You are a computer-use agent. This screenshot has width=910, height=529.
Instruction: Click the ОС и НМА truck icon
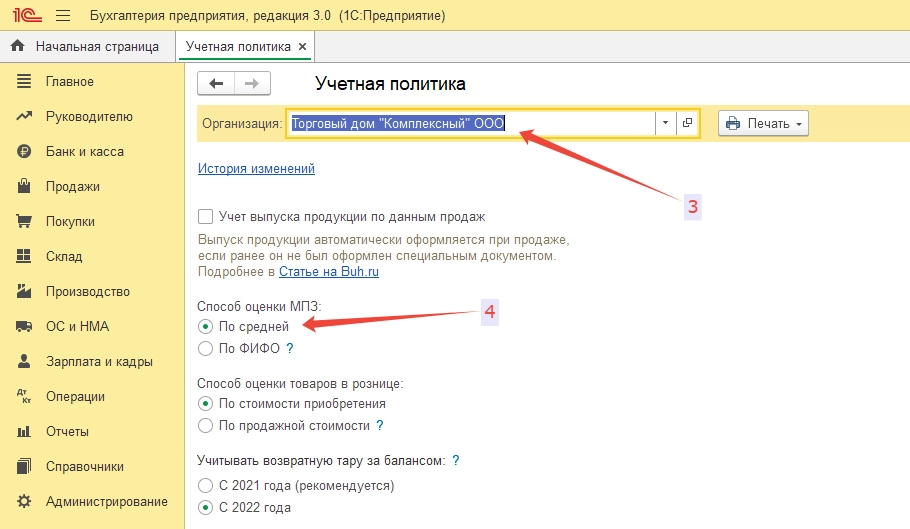[24, 327]
